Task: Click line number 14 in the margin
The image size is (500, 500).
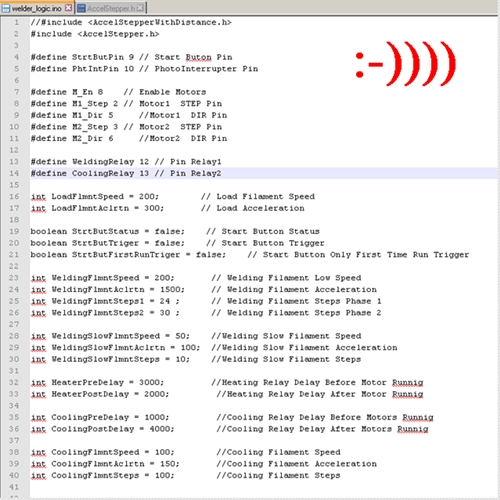Action: click(14, 173)
